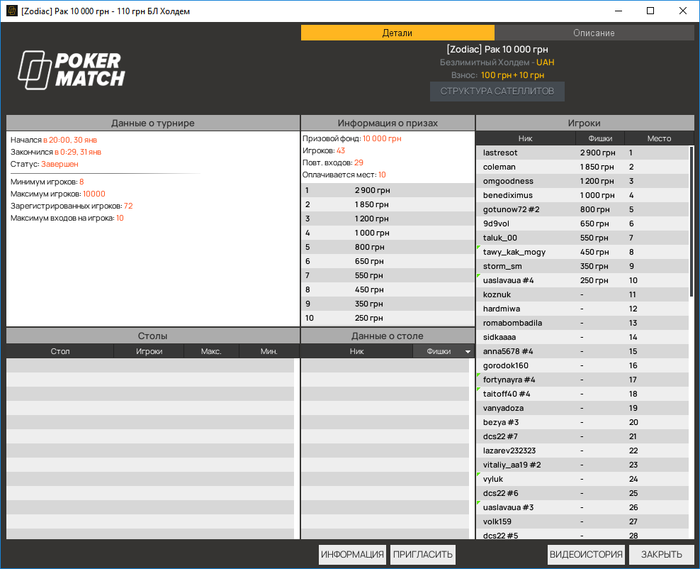
Task: Click the ПРИГЛАСИТЬ button
Action: pyautogui.click(x=423, y=554)
